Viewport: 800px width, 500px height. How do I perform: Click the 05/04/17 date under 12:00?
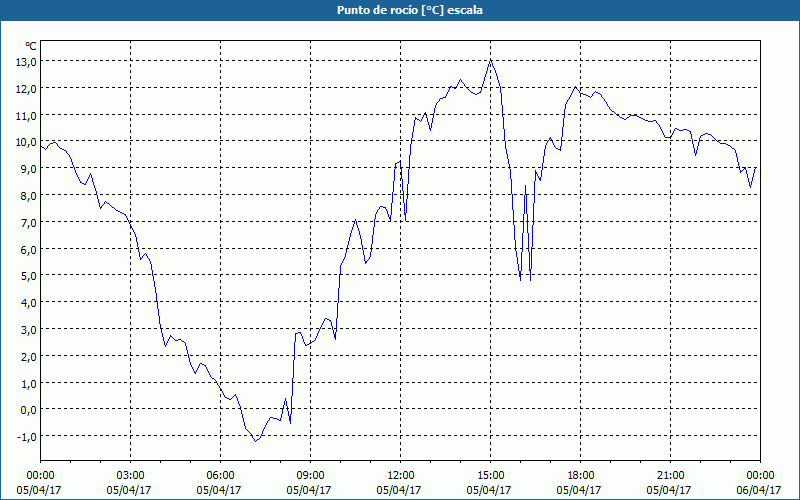click(x=399, y=490)
